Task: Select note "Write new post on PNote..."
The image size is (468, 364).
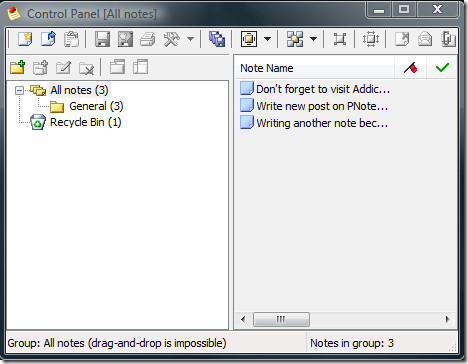Action: tap(322, 106)
